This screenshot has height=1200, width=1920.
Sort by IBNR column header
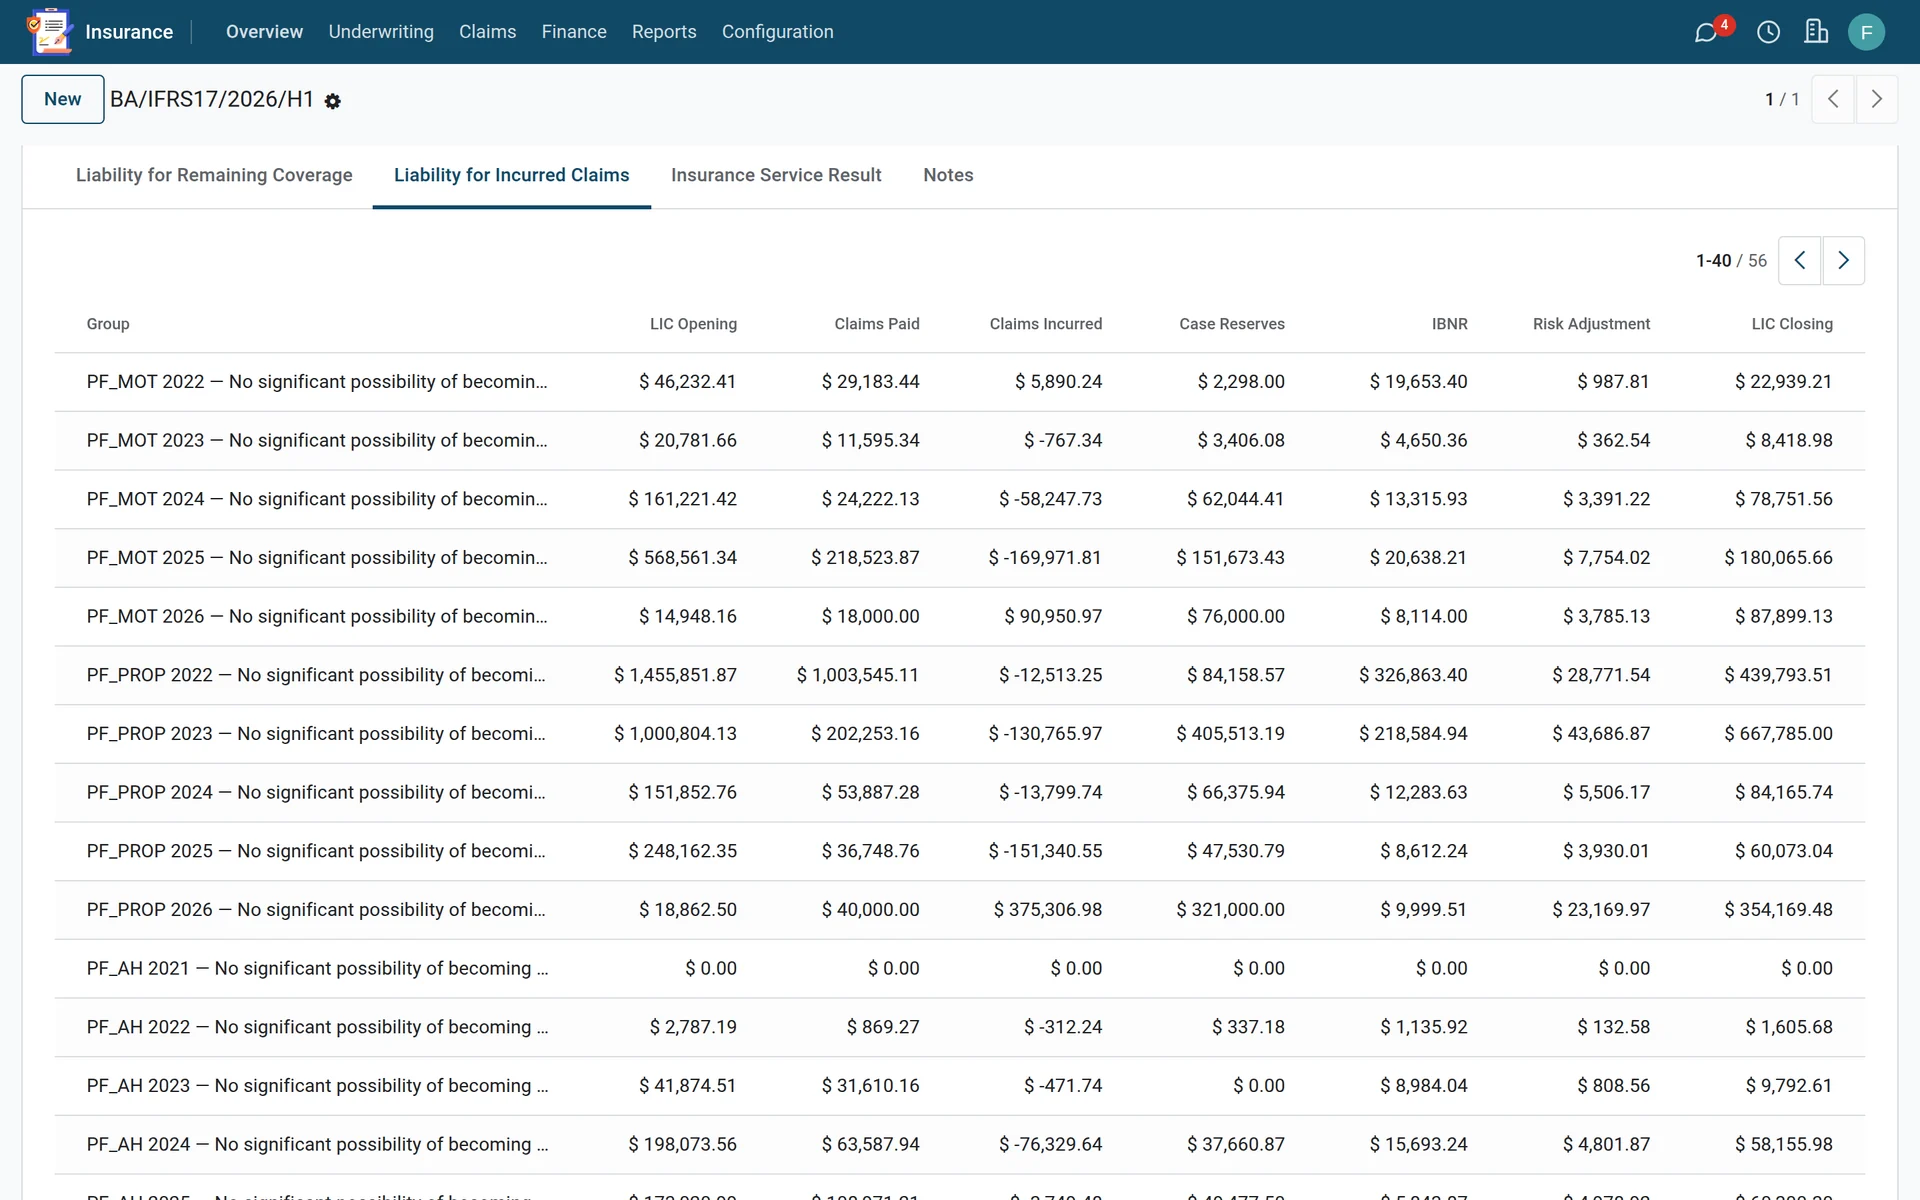[1449, 324]
